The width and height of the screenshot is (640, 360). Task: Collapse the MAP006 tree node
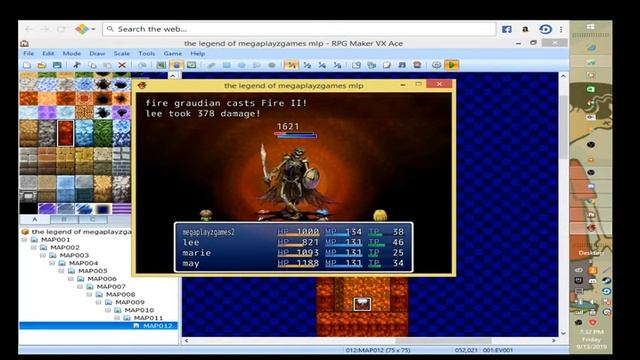tap(71, 279)
